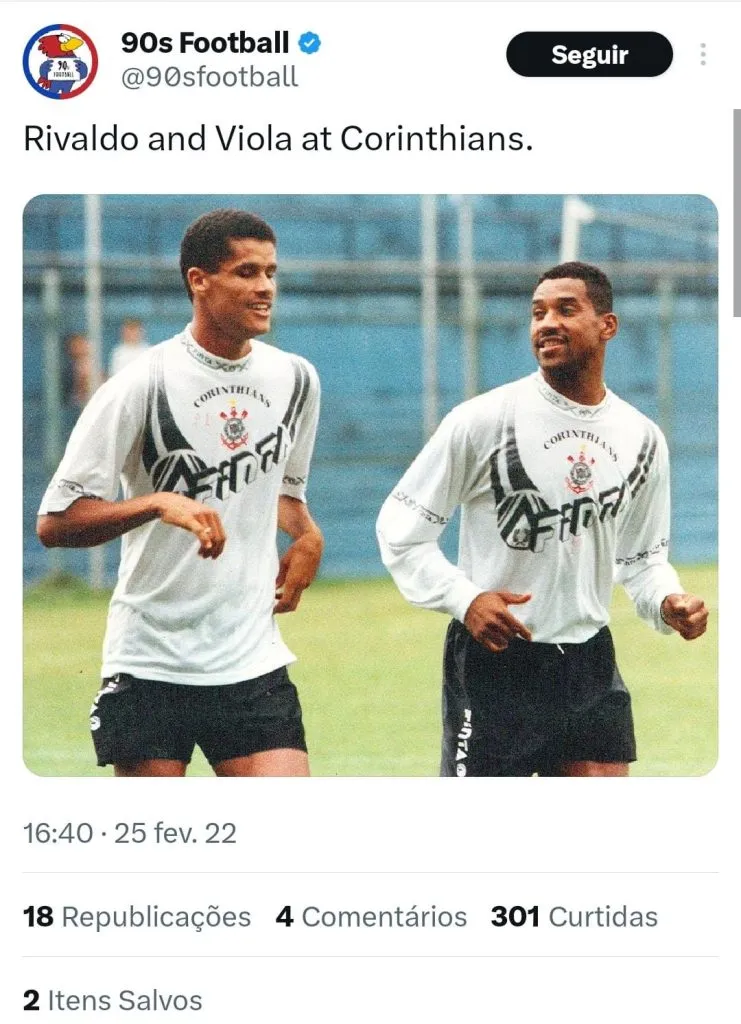This screenshot has height=1024, width=741.
Task: View the 301 Curtidas list
Action: (574, 917)
